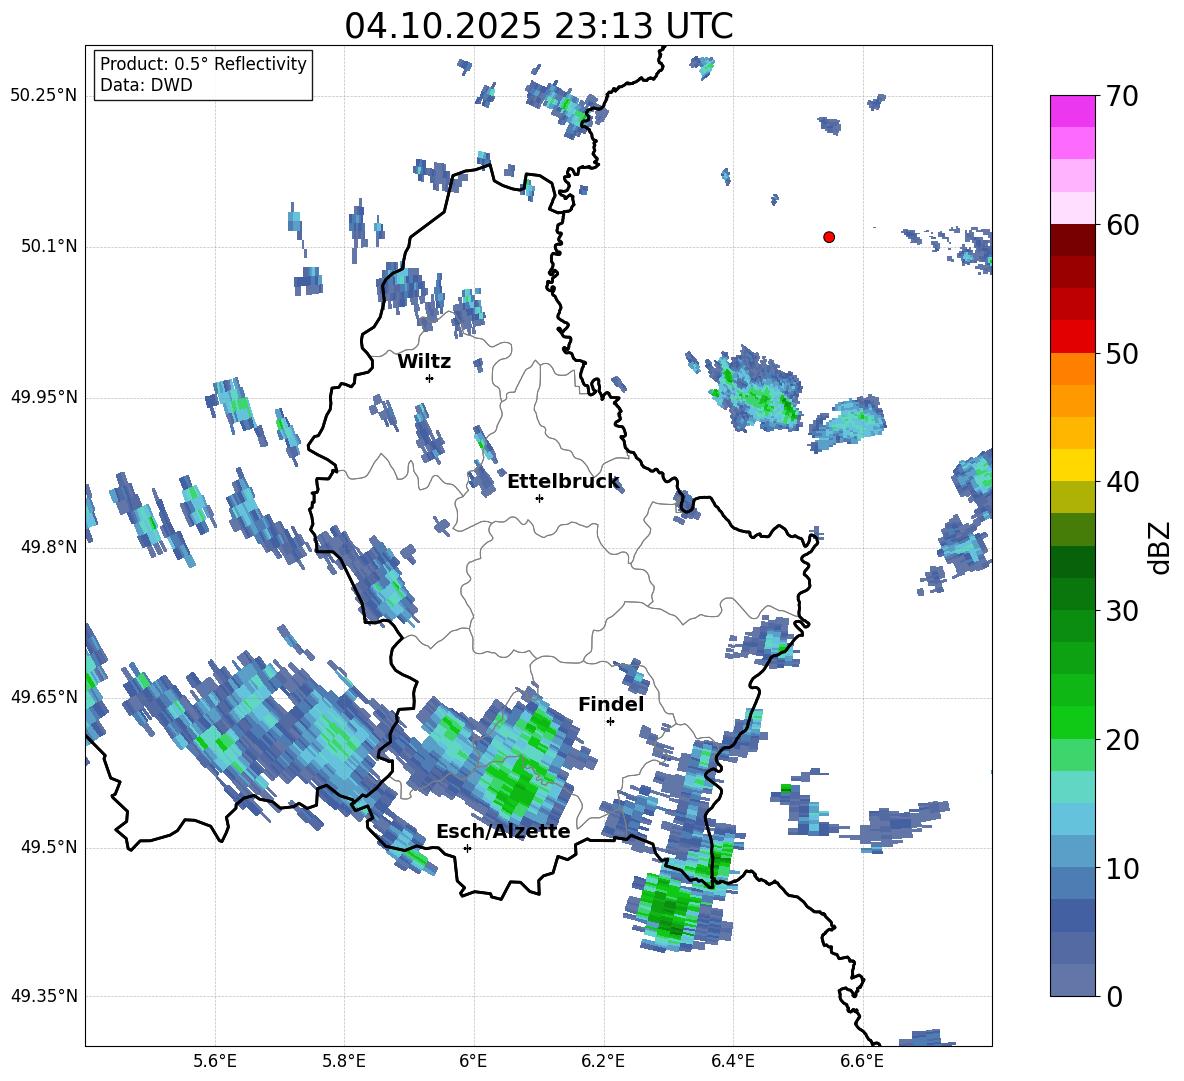Select the bright red colorbar swatch at 50 dBZ
This screenshot has width=1184, height=1081.
tap(1073, 336)
